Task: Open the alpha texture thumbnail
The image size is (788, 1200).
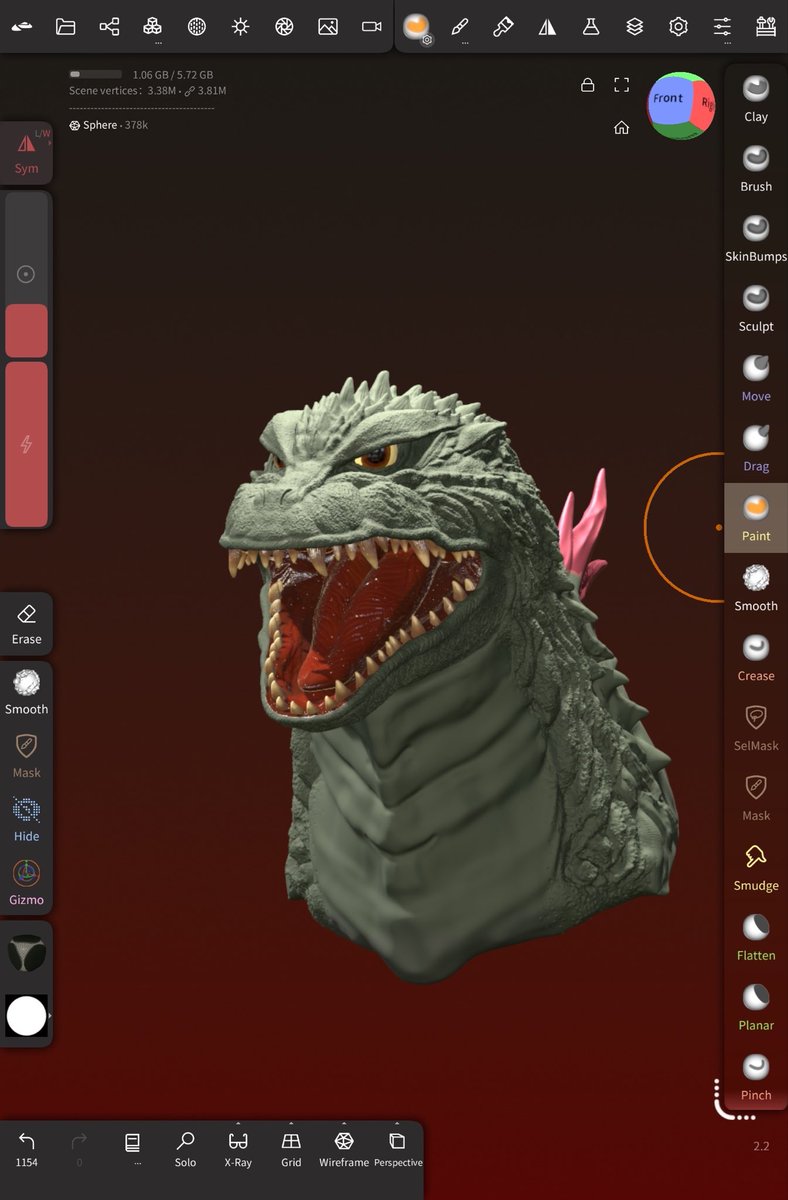Action: point(26,954)
